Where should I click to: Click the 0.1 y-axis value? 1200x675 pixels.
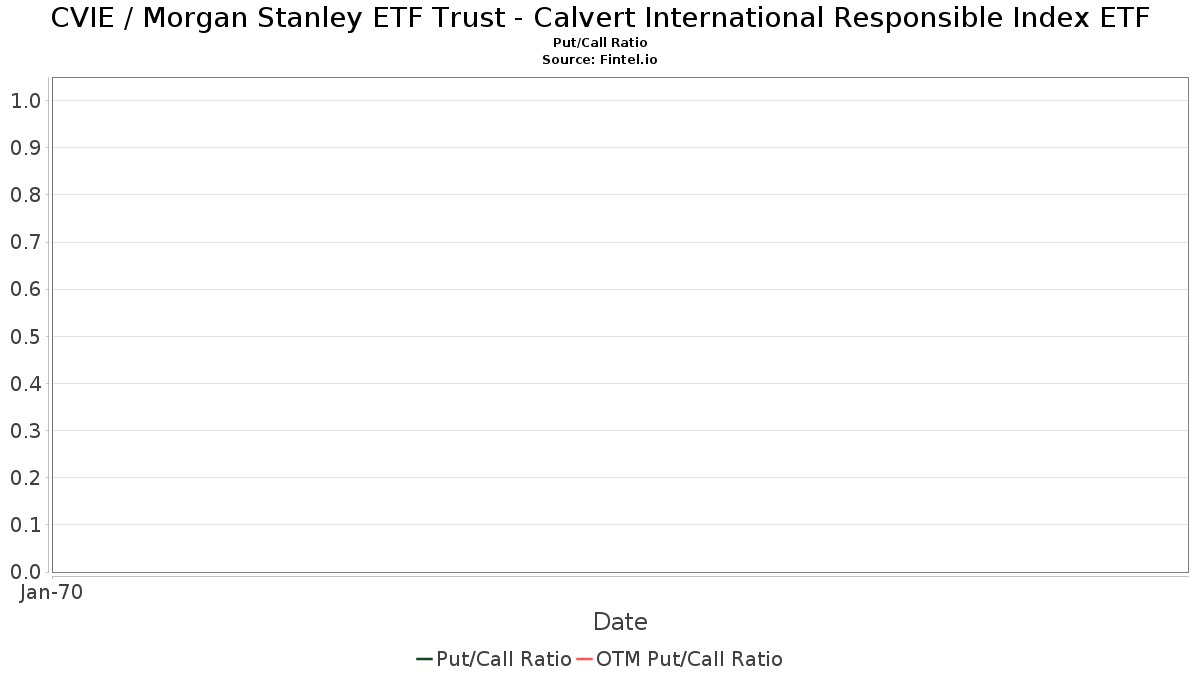click(x=25, y=524)
